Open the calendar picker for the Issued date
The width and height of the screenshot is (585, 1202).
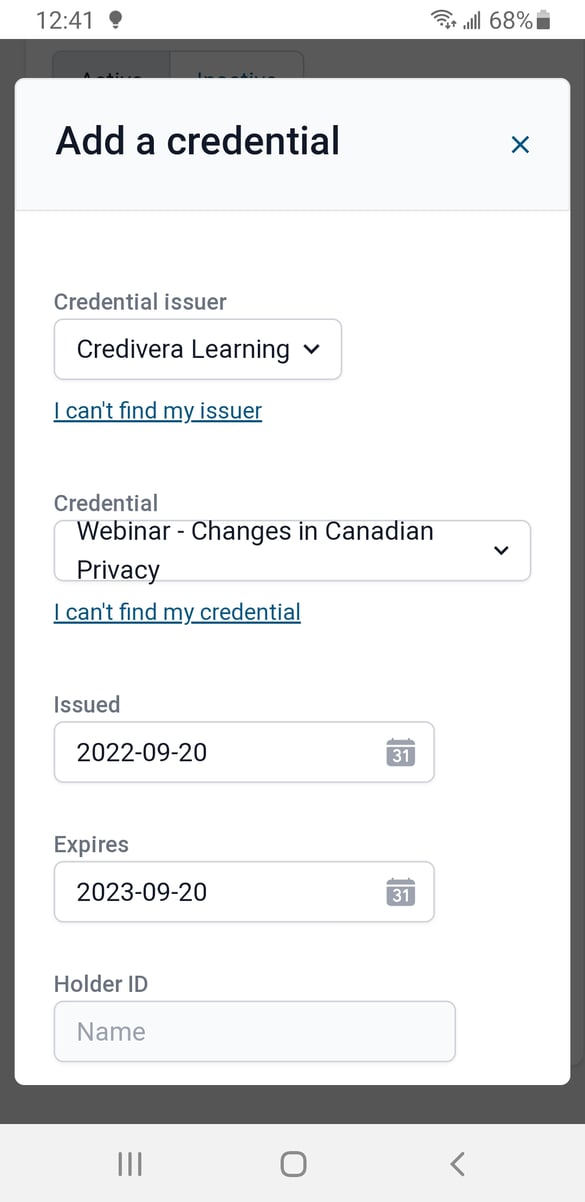pyautogui.click(x=400, y=753)
